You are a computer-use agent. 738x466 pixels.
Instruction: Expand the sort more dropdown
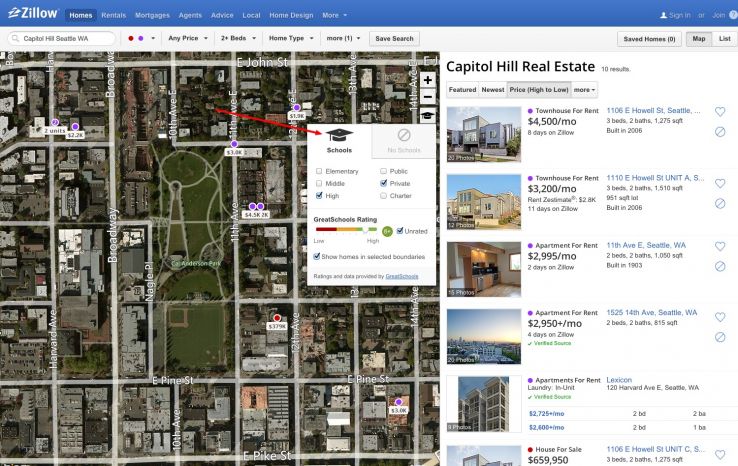click(x=584, y=89)
